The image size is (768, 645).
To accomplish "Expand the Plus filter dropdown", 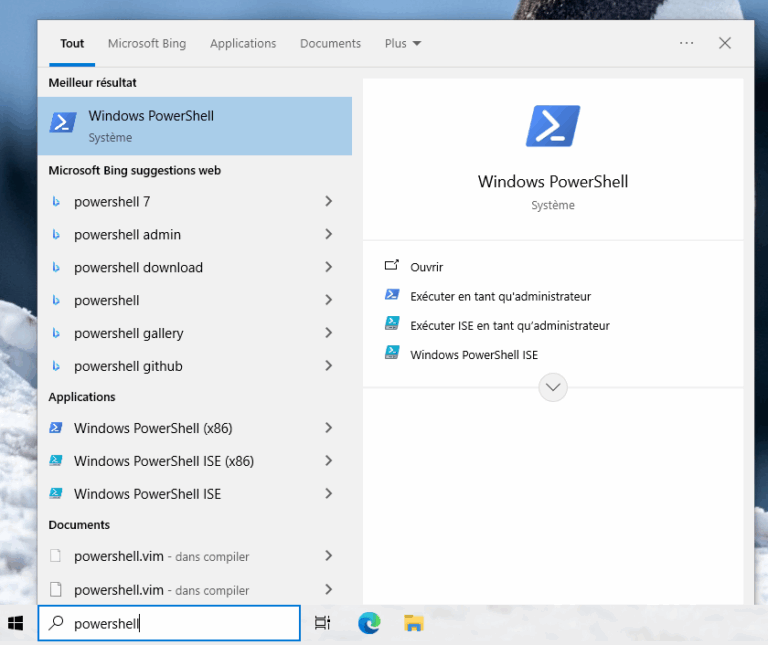I will 402,44.
